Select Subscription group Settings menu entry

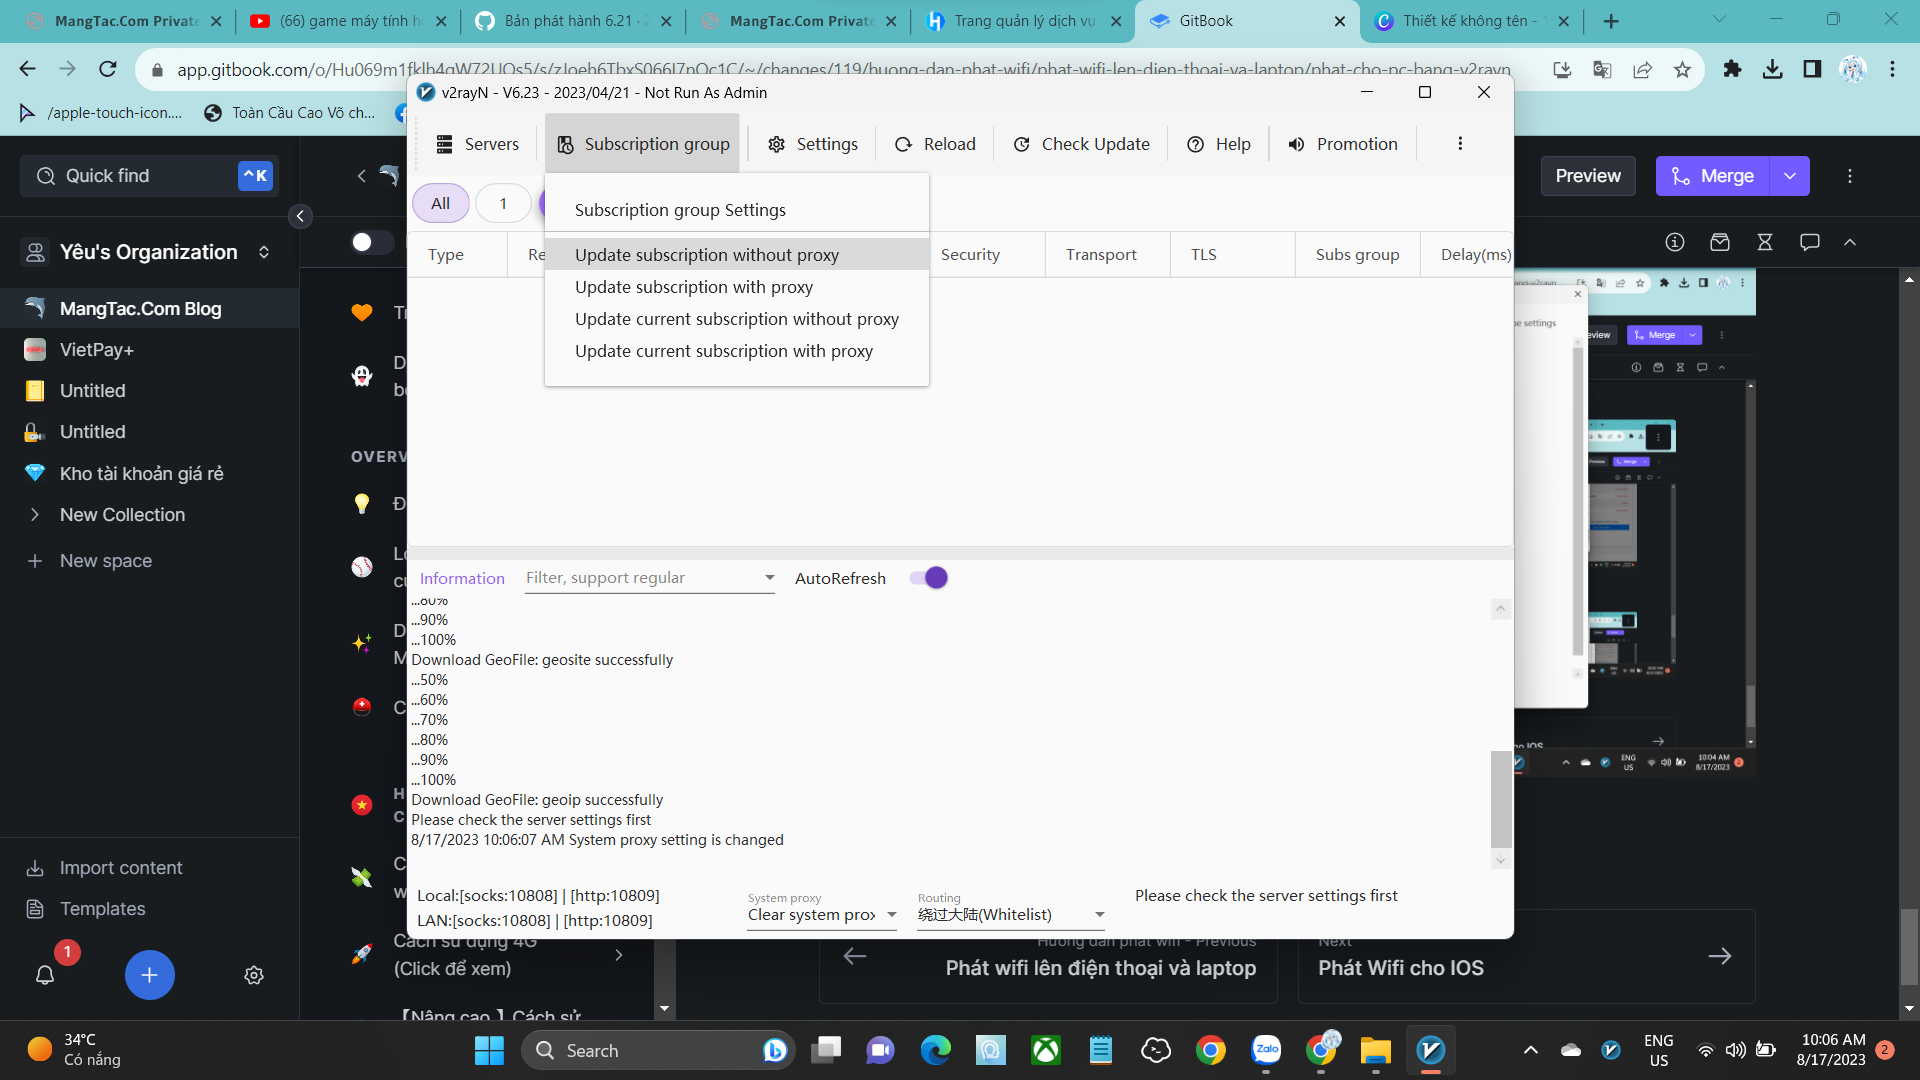click(680, 210)
